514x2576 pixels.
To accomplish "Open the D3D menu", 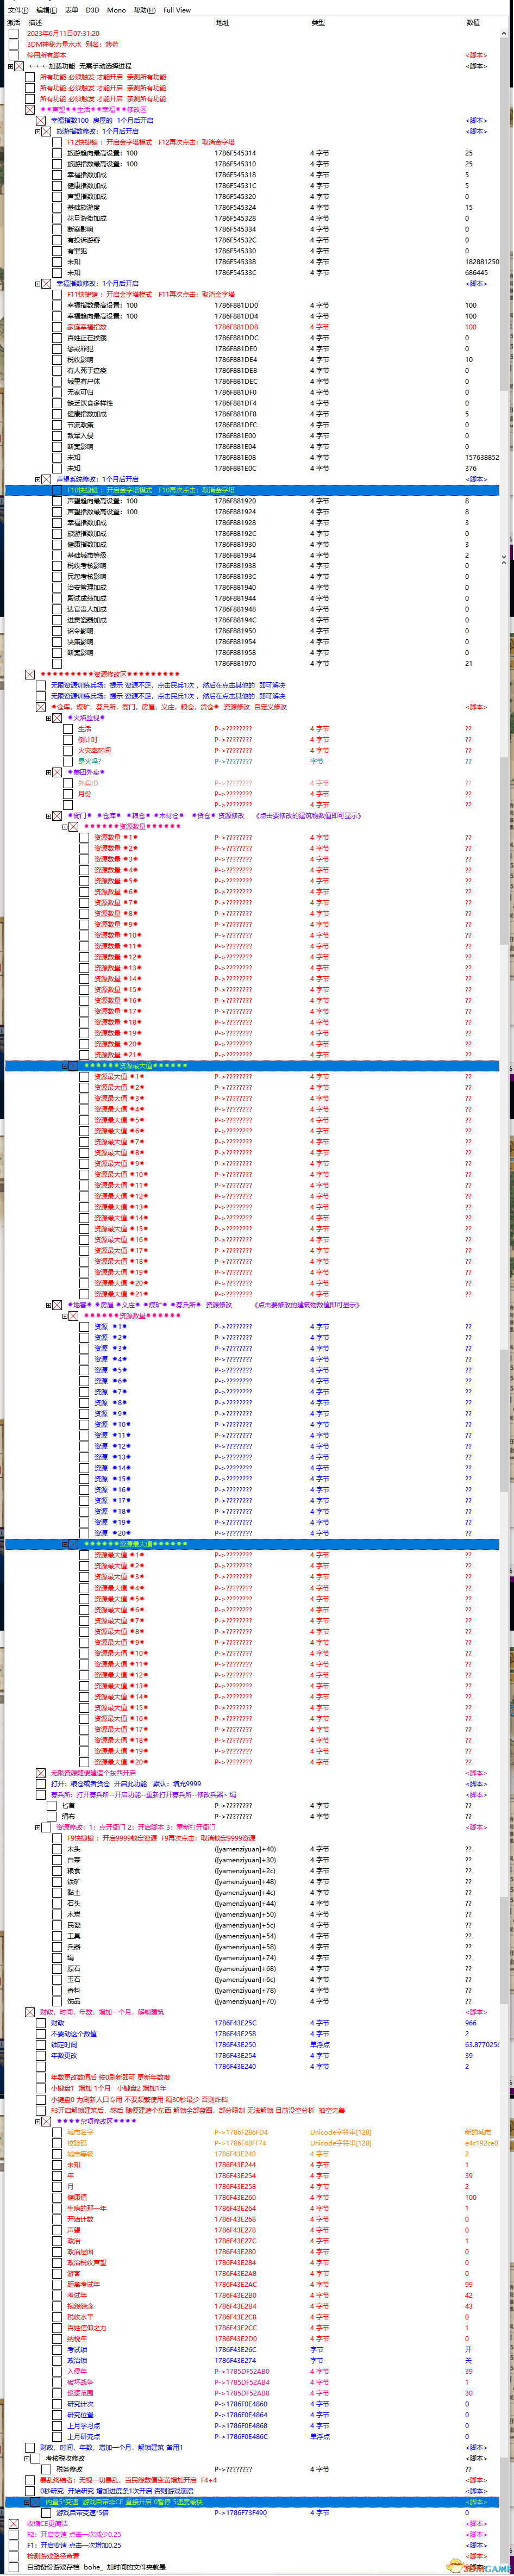I will click(92, 10).
